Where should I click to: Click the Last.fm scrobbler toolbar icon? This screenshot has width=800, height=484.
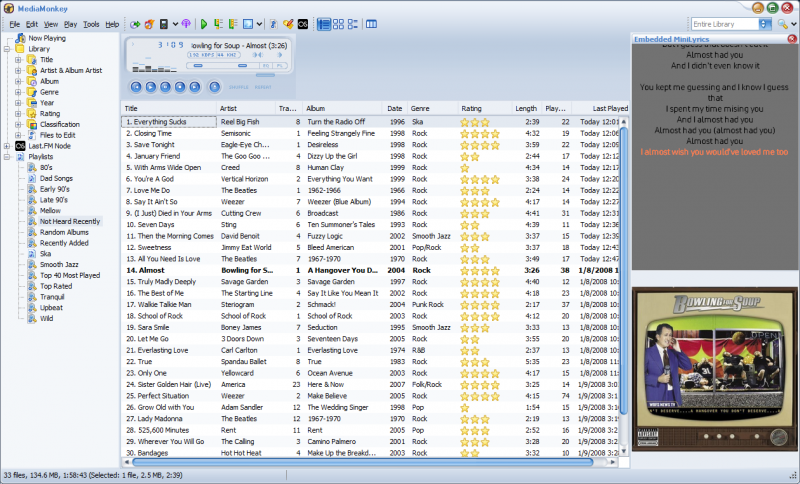click(x=303, y=23)
